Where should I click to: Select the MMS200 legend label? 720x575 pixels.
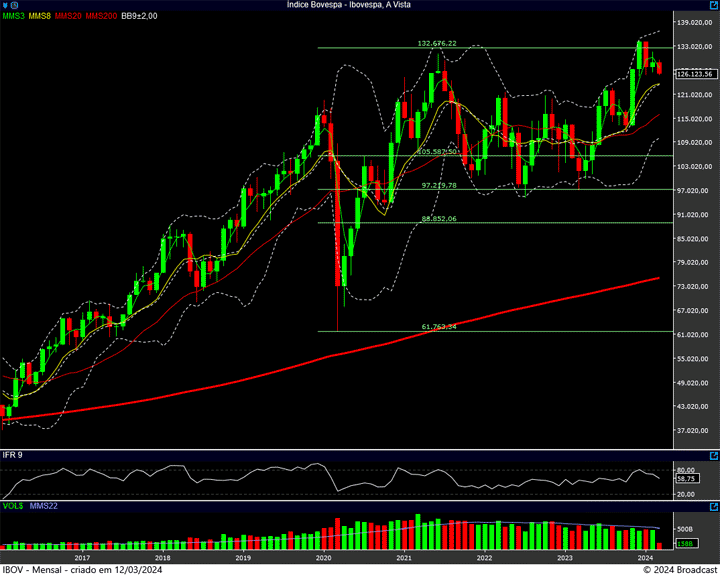pos(101,17)
